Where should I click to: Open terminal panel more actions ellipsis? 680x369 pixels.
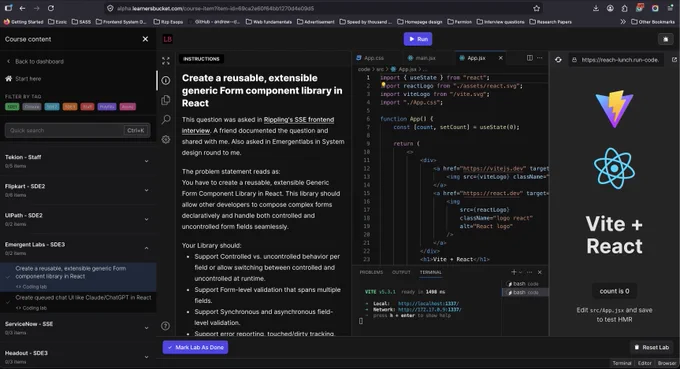(530, 272)
